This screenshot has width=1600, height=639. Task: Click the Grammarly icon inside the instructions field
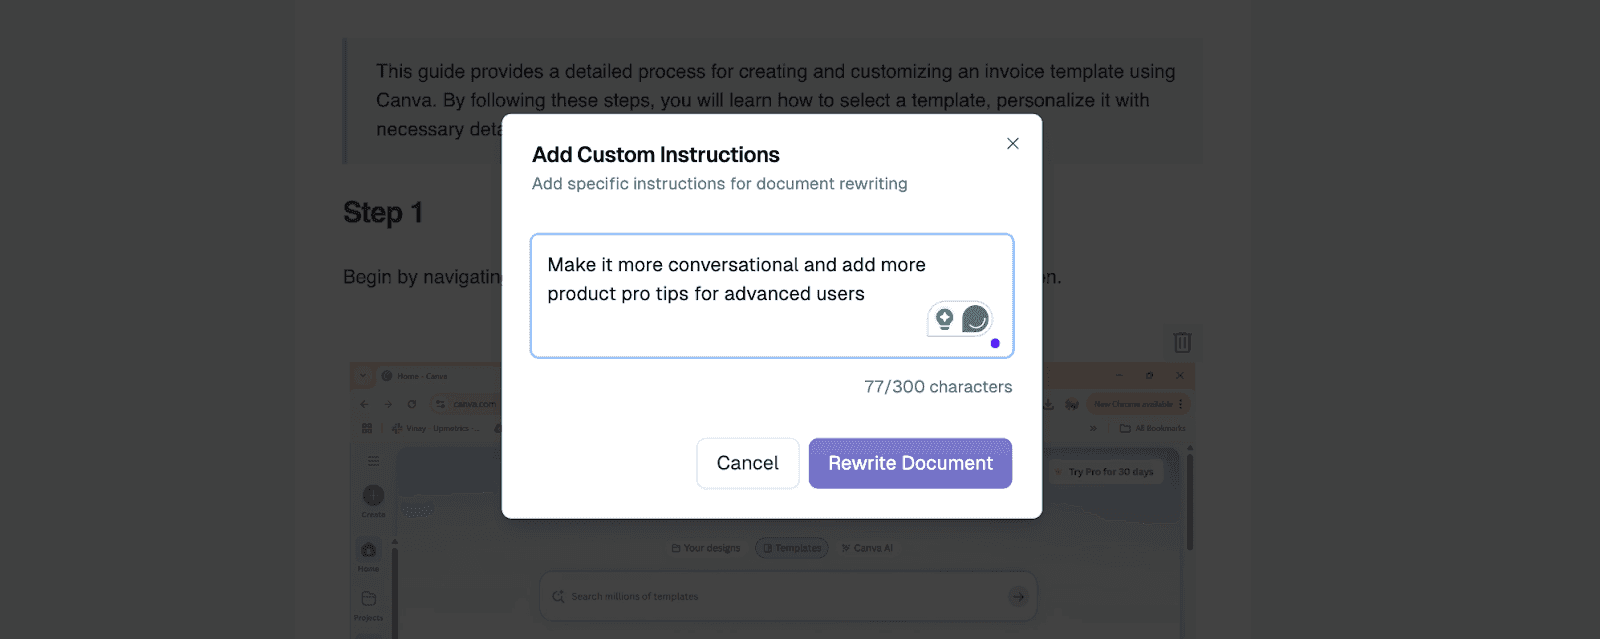pos(977,320)
